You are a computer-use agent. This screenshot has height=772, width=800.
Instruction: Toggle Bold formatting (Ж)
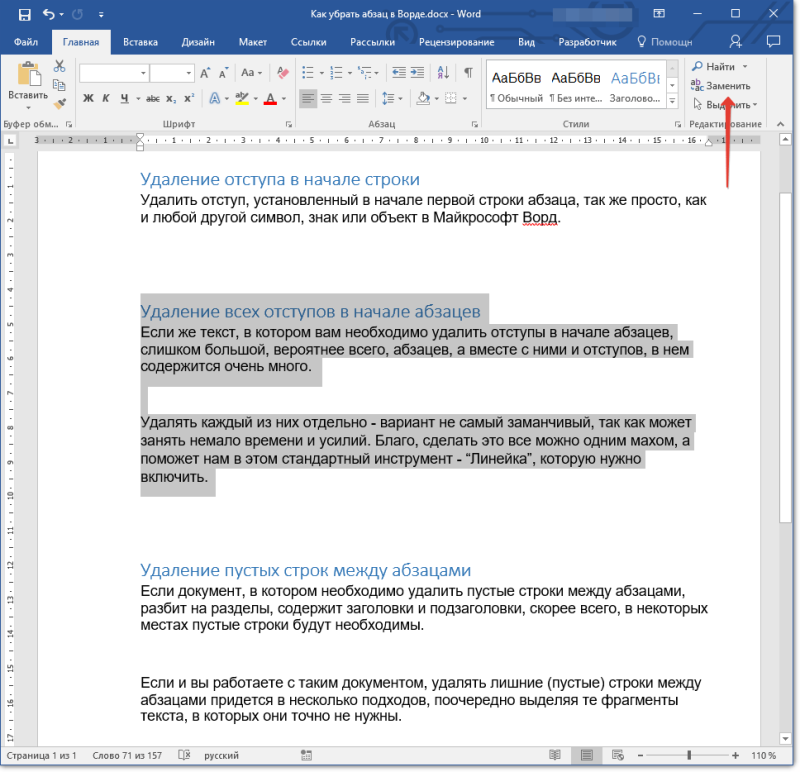(x=88, y=98)
